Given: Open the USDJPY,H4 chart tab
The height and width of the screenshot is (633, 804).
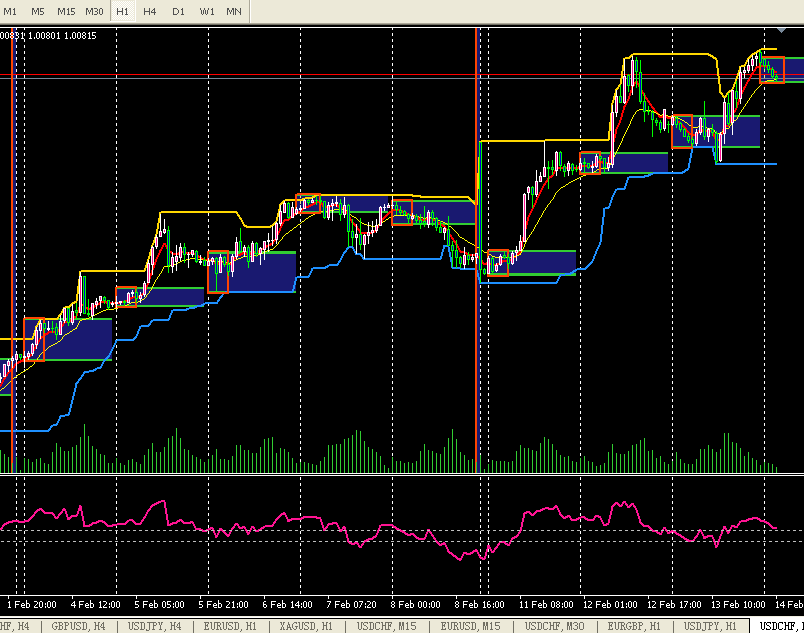Looking at the screenshot, I should [x=154, y=626].
